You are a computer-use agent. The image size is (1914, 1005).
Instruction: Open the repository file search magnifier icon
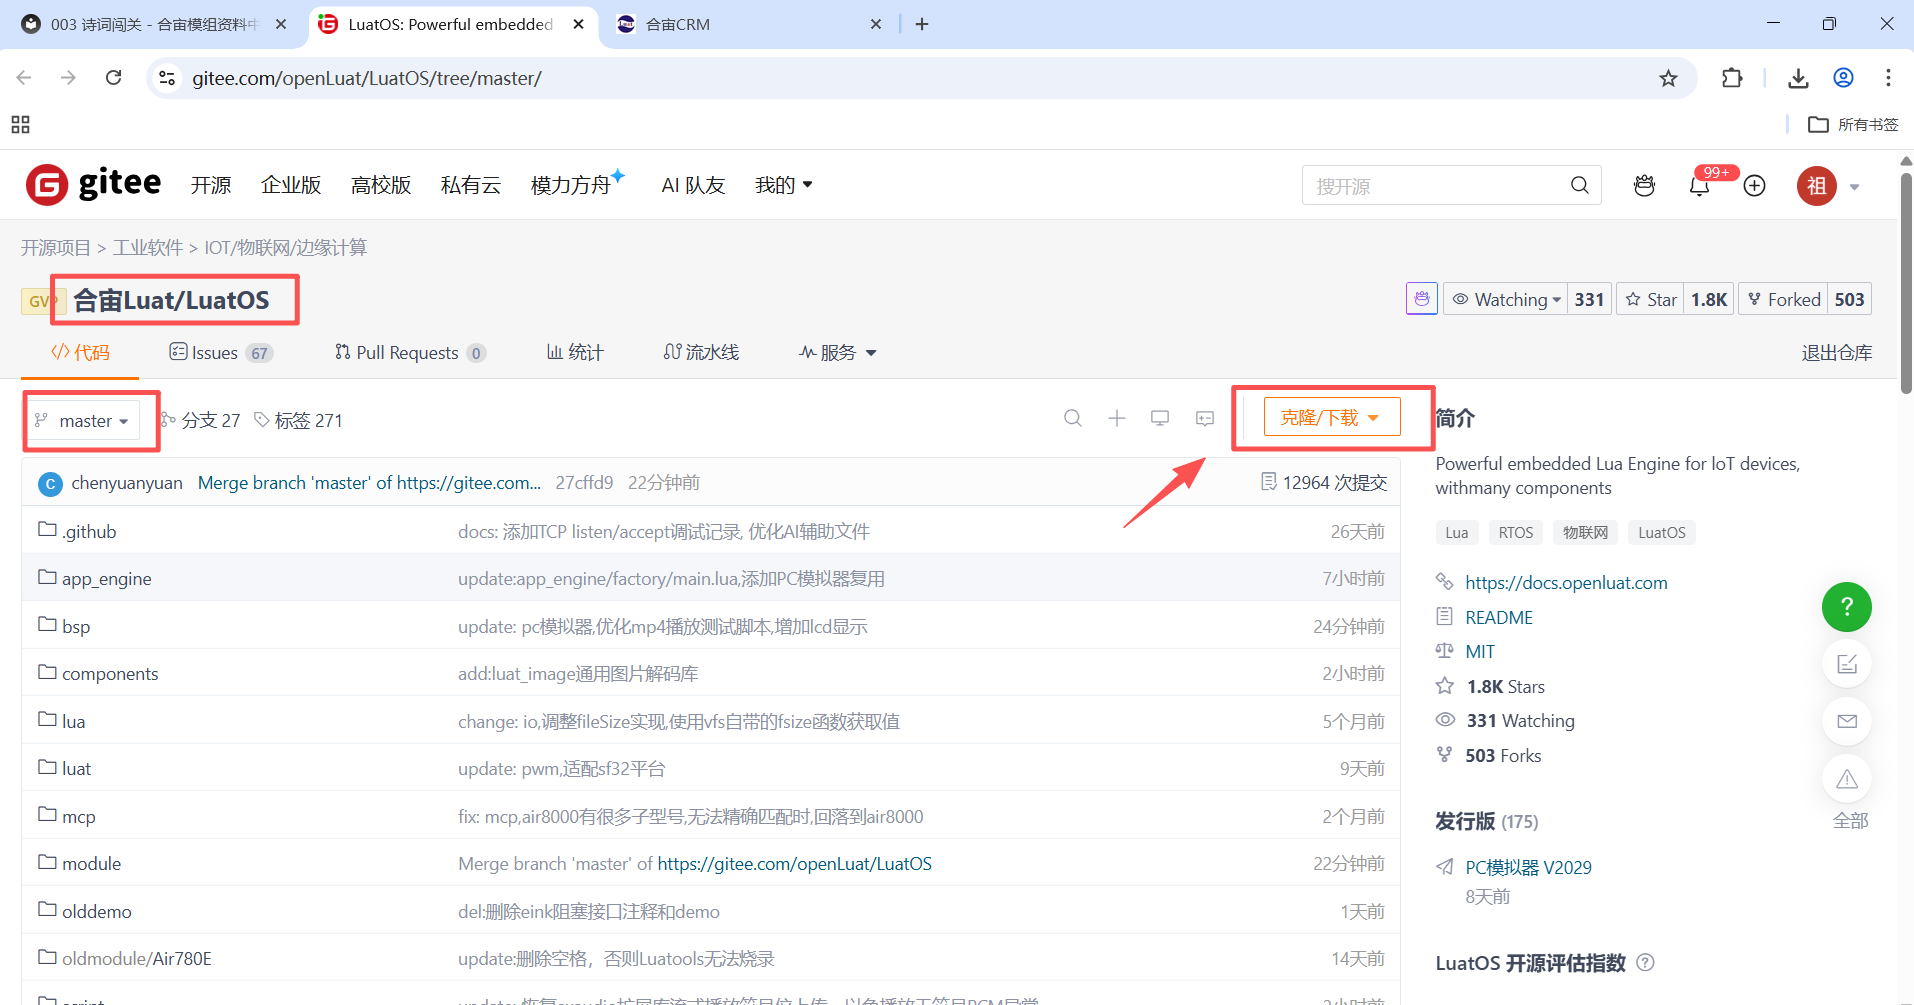1073,418
